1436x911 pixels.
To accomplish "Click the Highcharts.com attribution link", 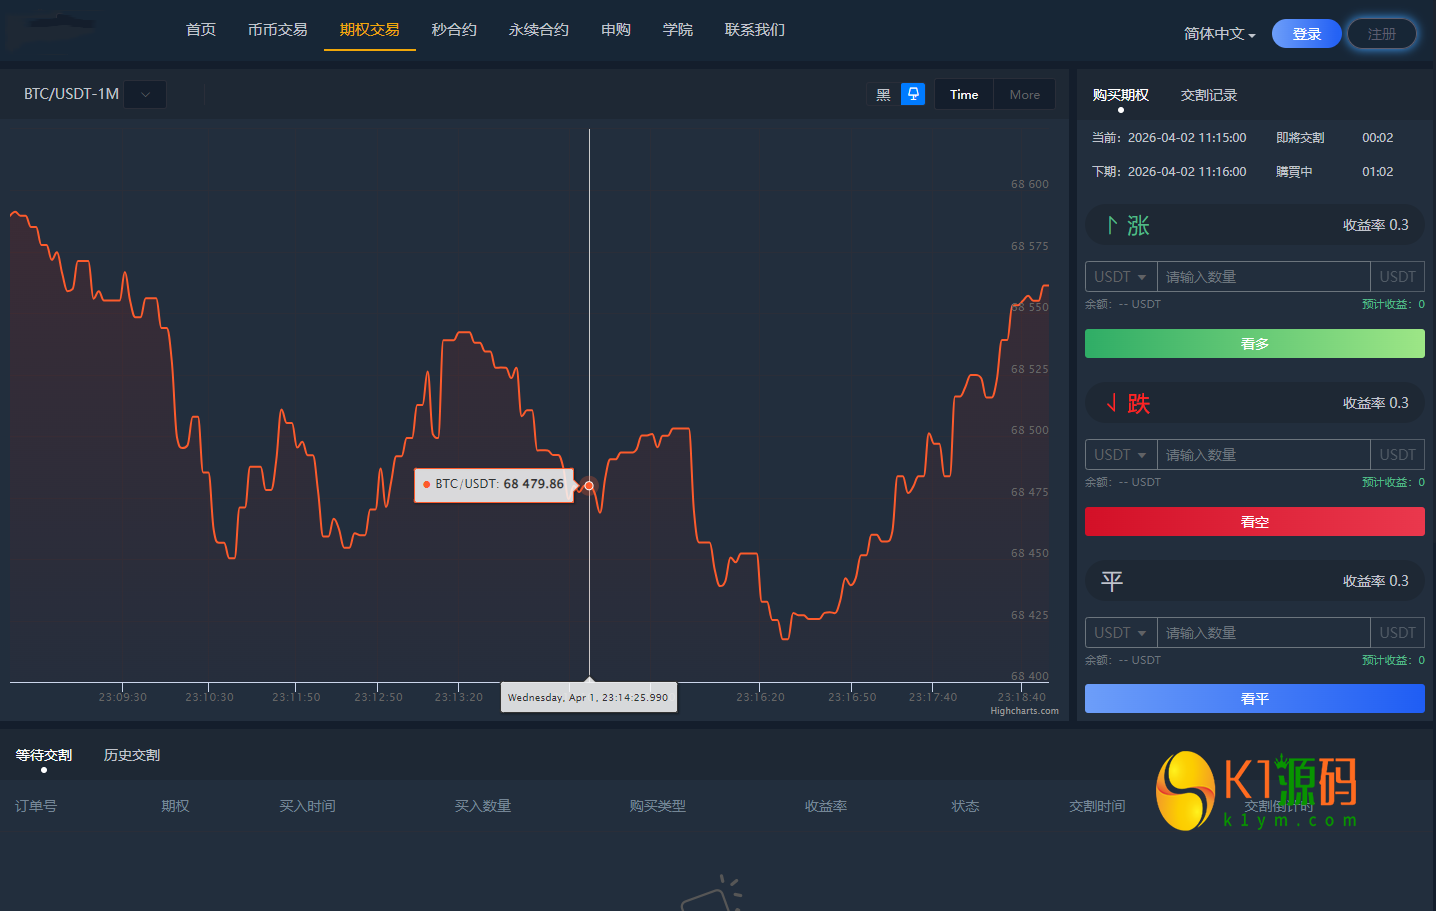I will coord(1024,711).
